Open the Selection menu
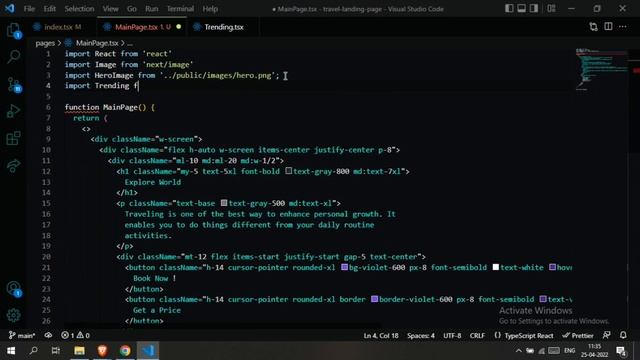Viewport: 640px width, 360px height. [79, 9]
